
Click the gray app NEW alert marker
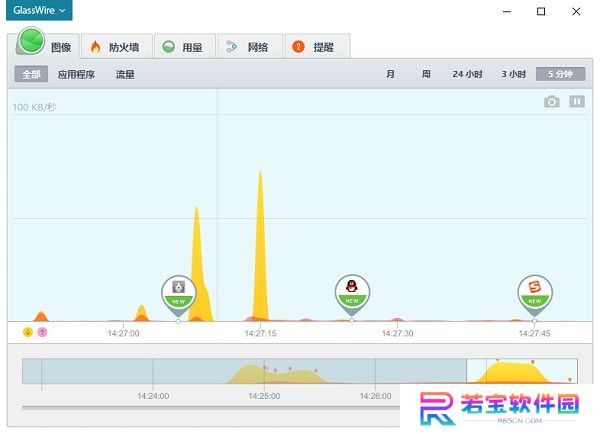pyautogui.click(x=179, y=296)
